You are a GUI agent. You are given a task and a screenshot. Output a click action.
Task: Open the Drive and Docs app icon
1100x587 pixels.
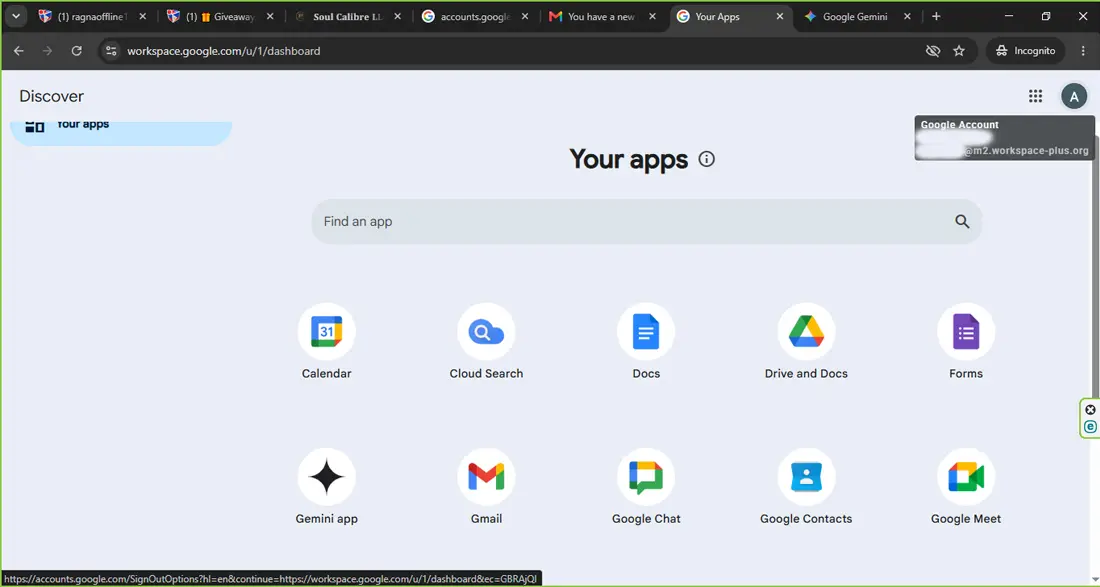tap(806, 332)
